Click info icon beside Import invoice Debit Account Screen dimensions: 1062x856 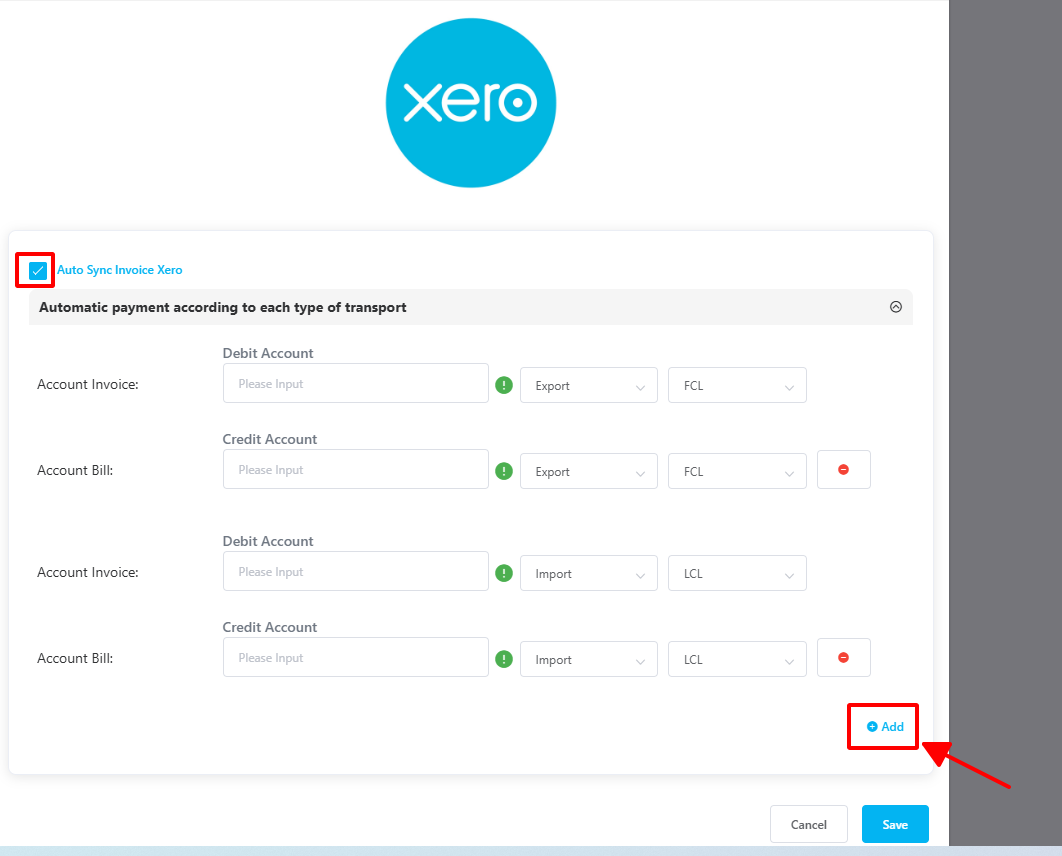click(504, 573)
